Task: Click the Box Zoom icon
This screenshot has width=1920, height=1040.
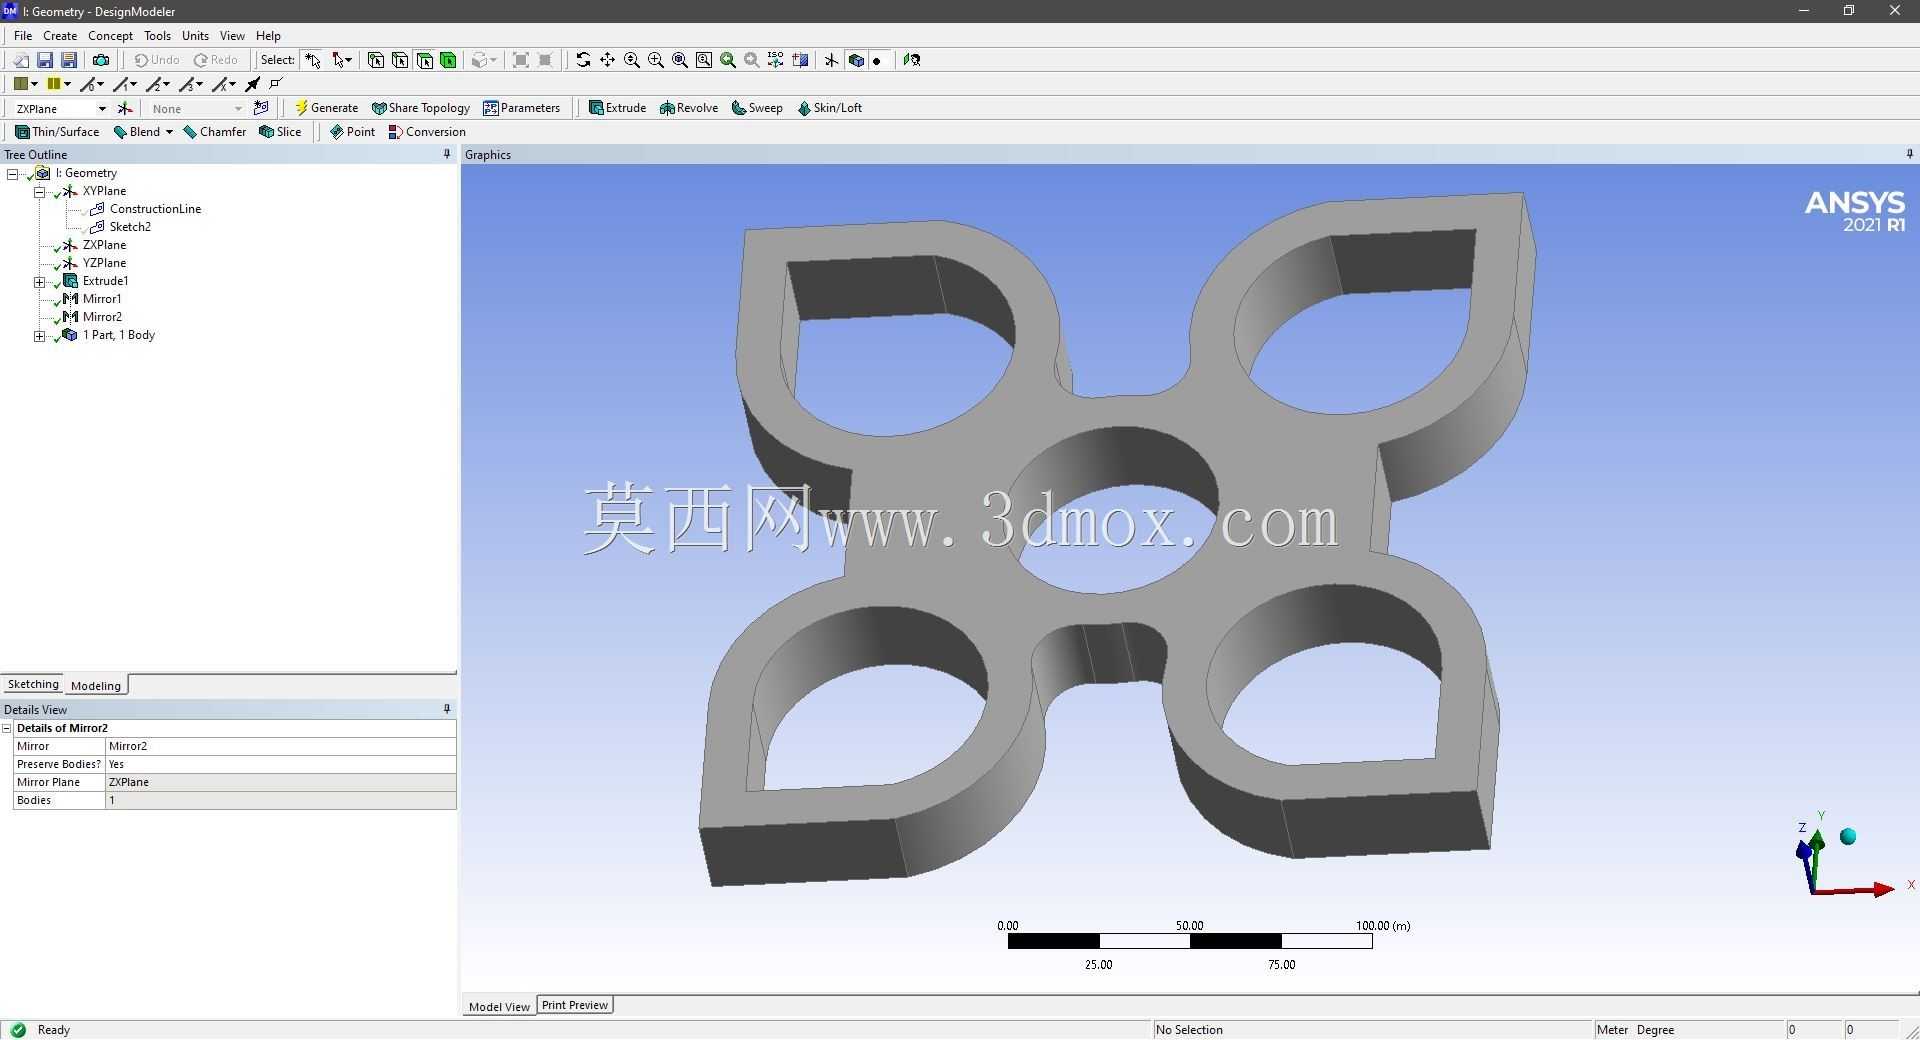Action: (655, 60)
